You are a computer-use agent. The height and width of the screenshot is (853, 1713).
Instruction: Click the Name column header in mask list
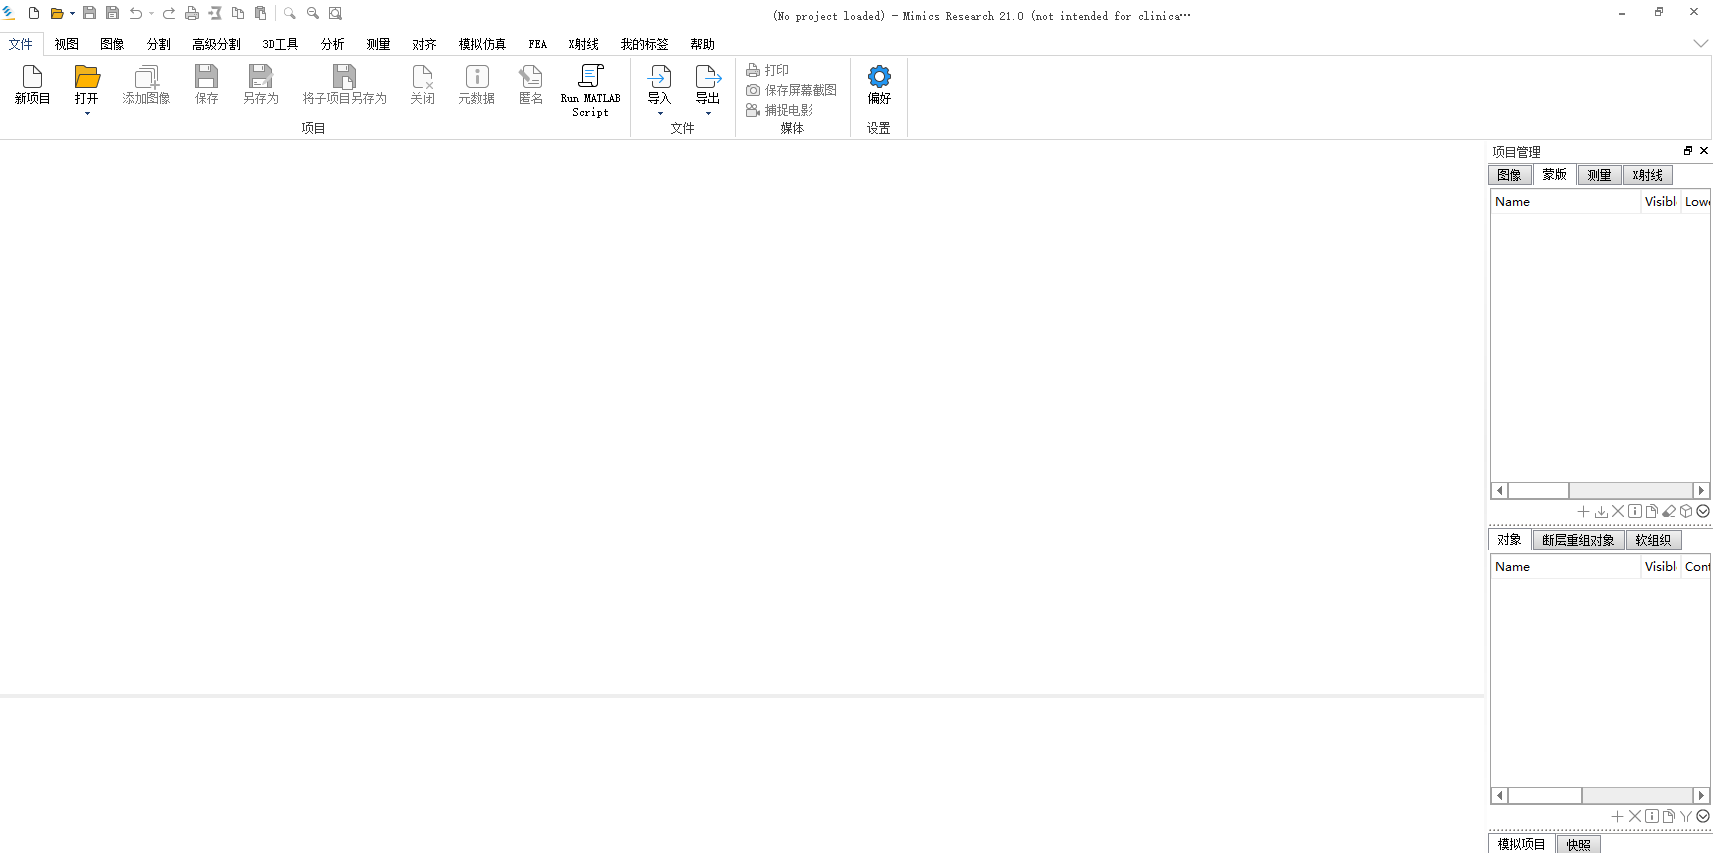click(1565, 202)
